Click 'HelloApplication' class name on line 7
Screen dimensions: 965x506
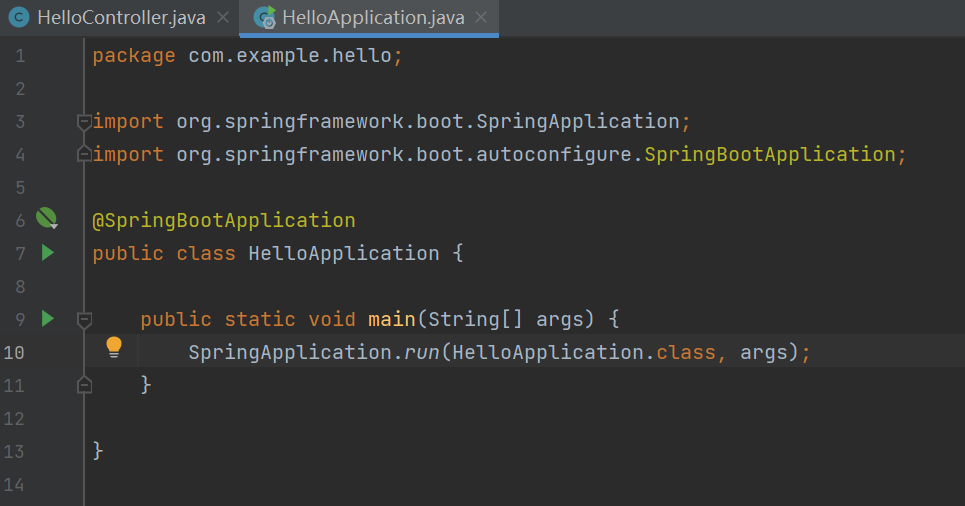pyautogui.click(x=344, y=253)
